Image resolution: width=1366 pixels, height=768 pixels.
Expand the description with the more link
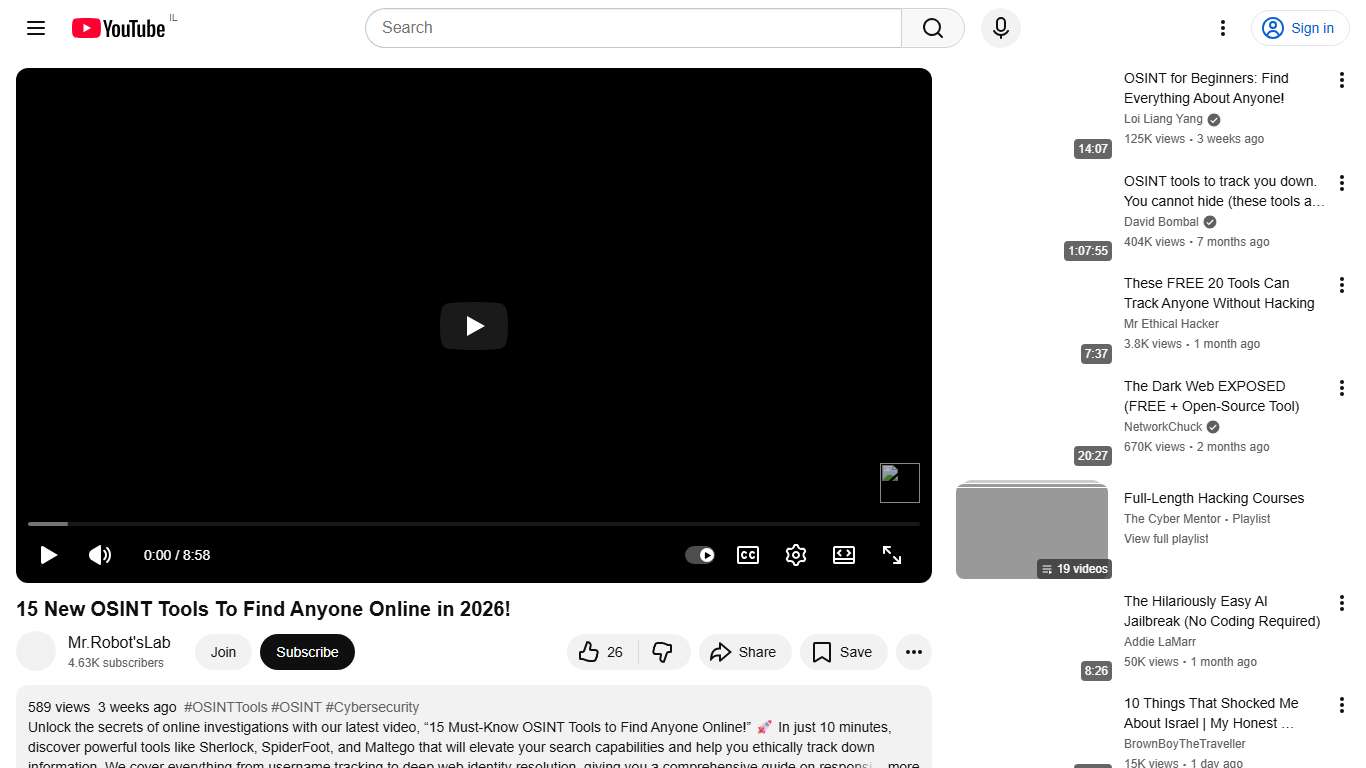click(x=901, y=763)
